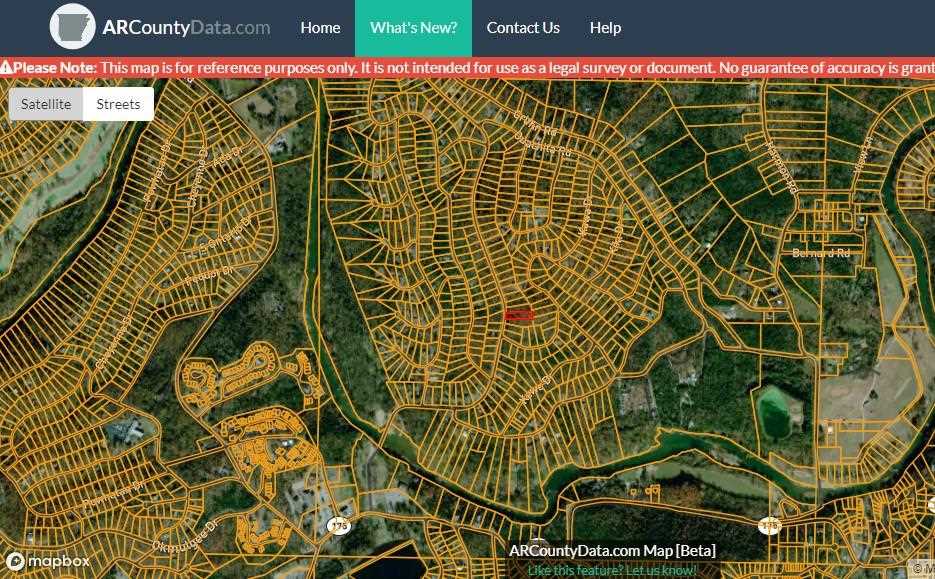Open the Home page
This screenshot has height=579, width=935.
320,28
